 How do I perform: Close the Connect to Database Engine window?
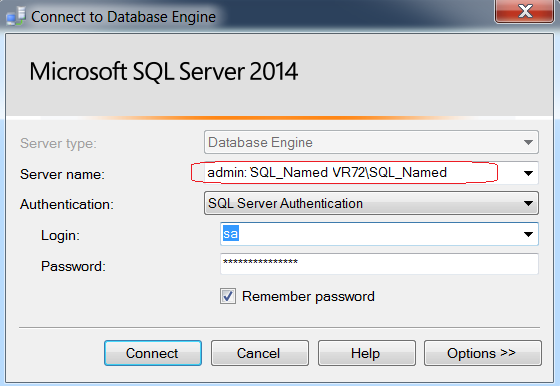[x=524, y=11]
